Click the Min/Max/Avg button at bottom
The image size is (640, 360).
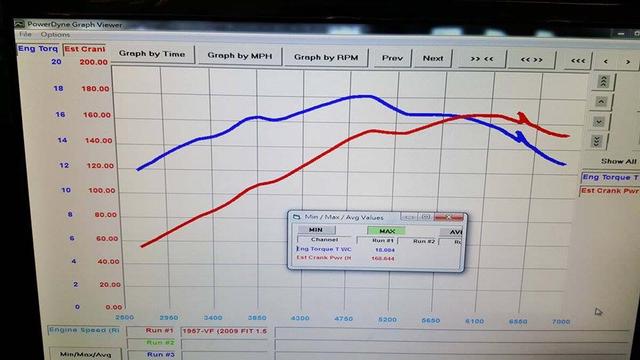point(85,353)
